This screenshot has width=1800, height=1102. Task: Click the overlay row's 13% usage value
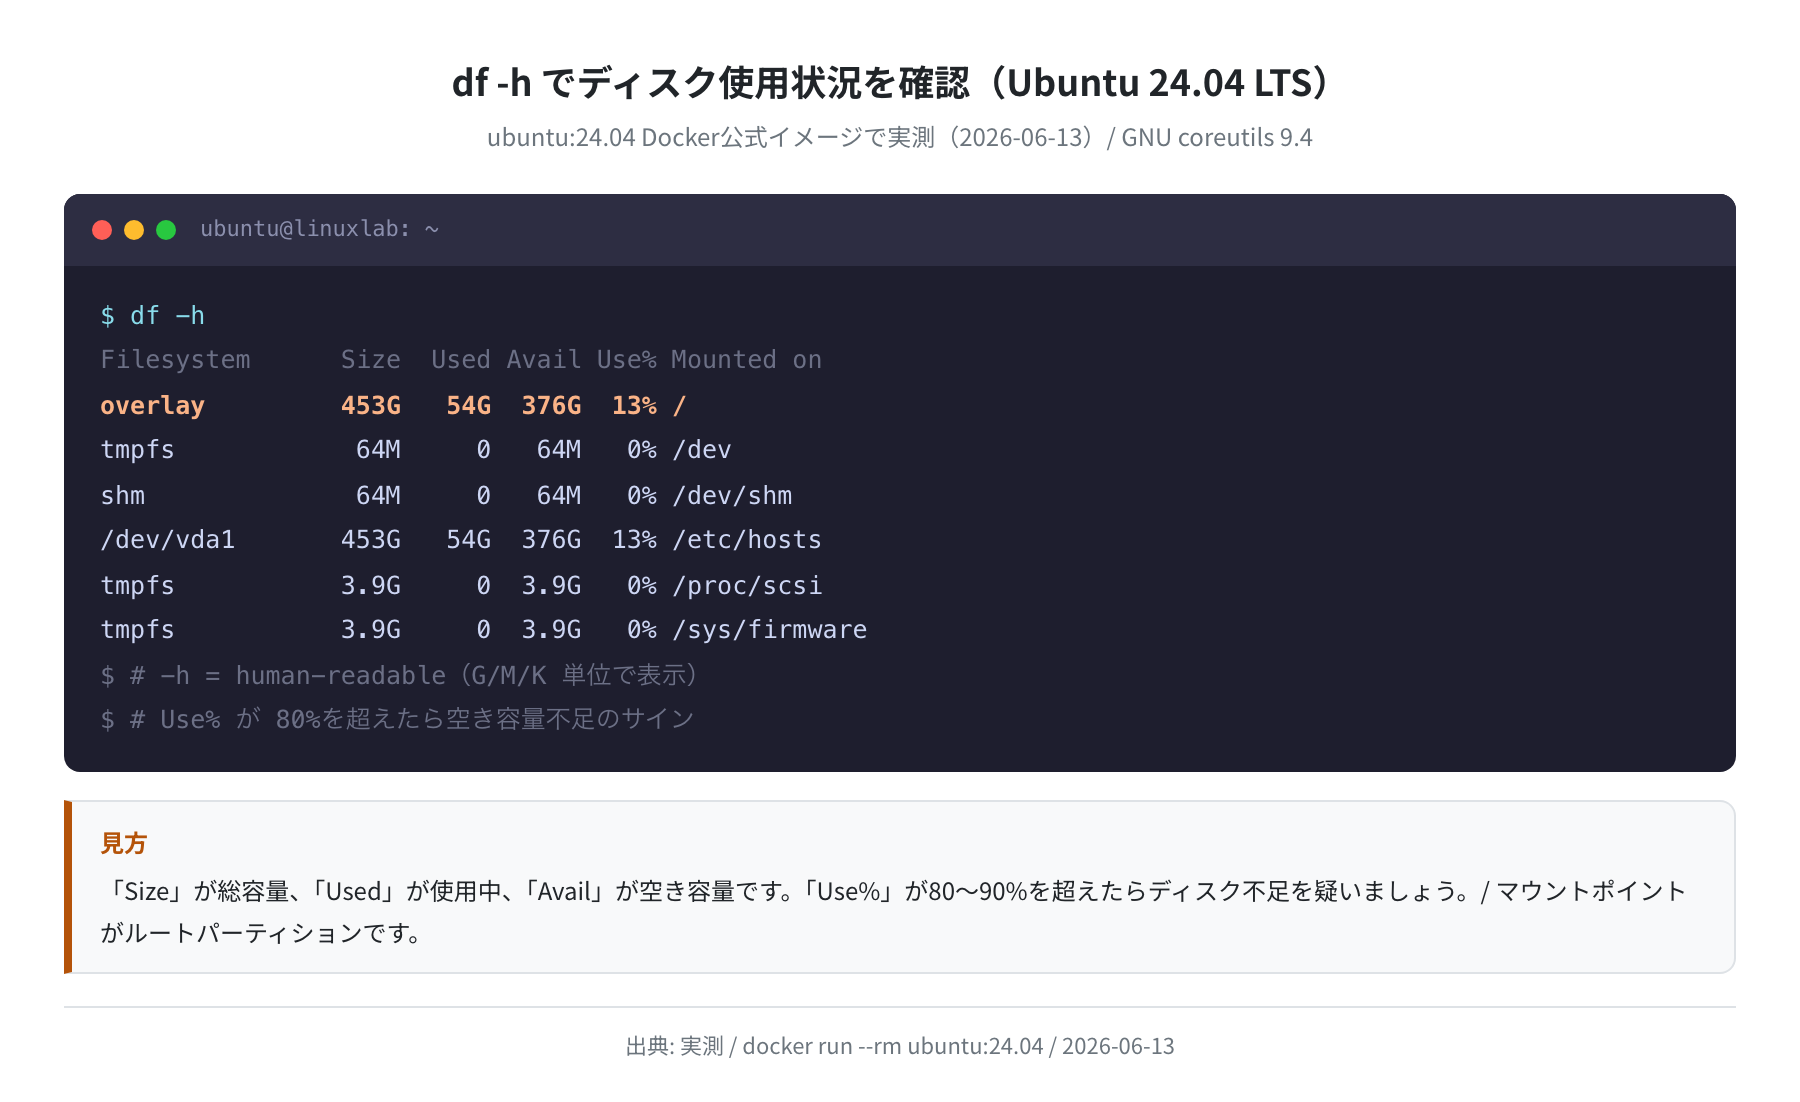[635, 406]
